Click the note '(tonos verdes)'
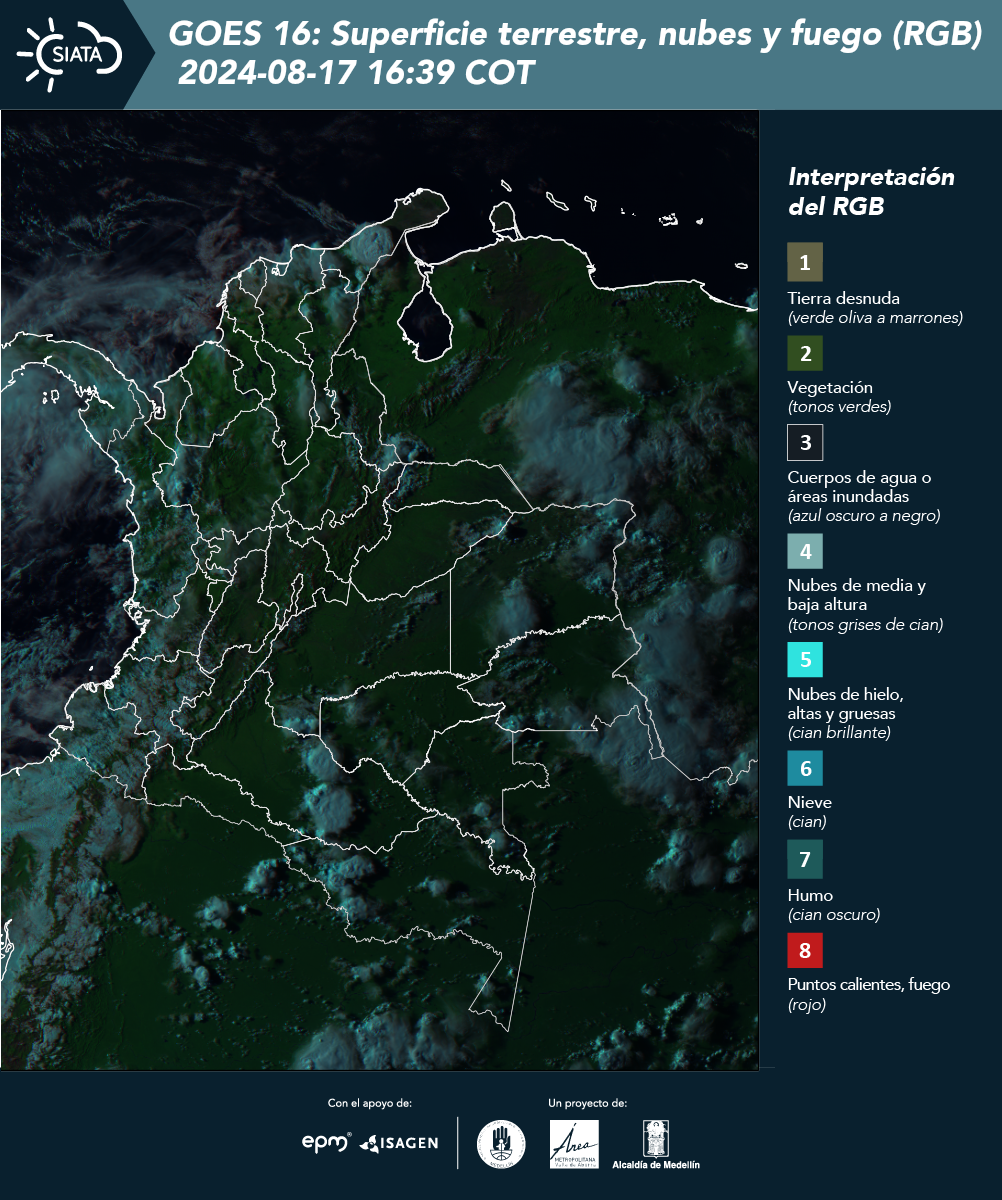Screen dimensions: 1002x1200 point(839,407)
